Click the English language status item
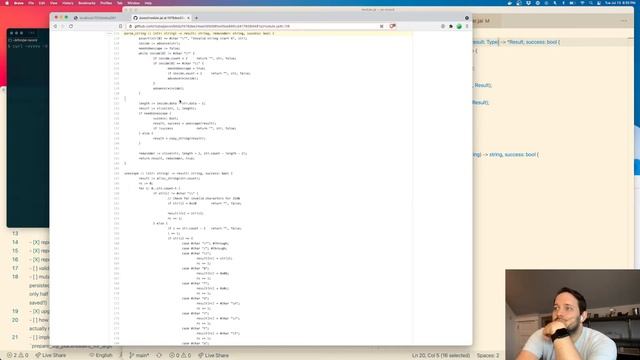 (x=101, y=356)
